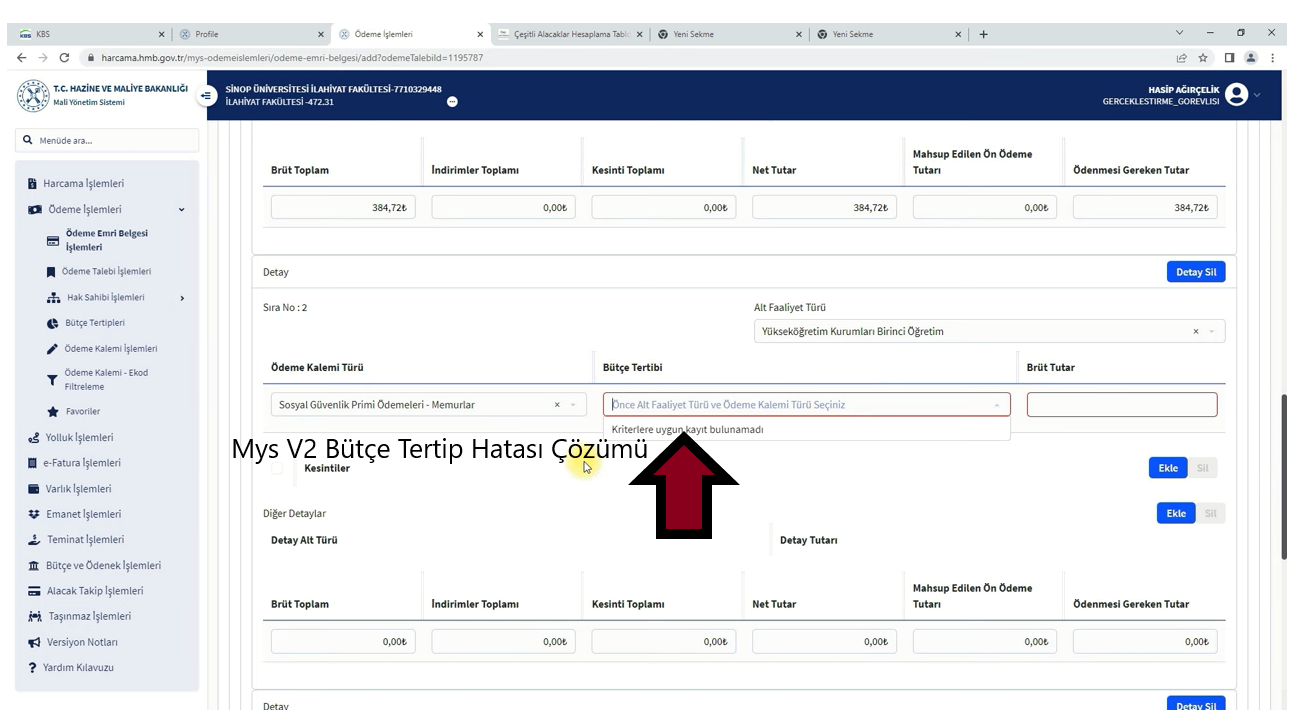Collapse sidebar with the menu toggle icon
This screenshot has height=710, width=1303.
tap(207, 96)
